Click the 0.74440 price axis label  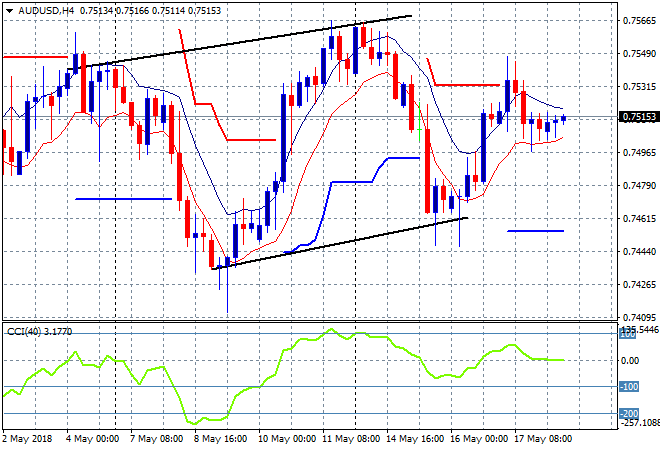click(x=639, y=251)
